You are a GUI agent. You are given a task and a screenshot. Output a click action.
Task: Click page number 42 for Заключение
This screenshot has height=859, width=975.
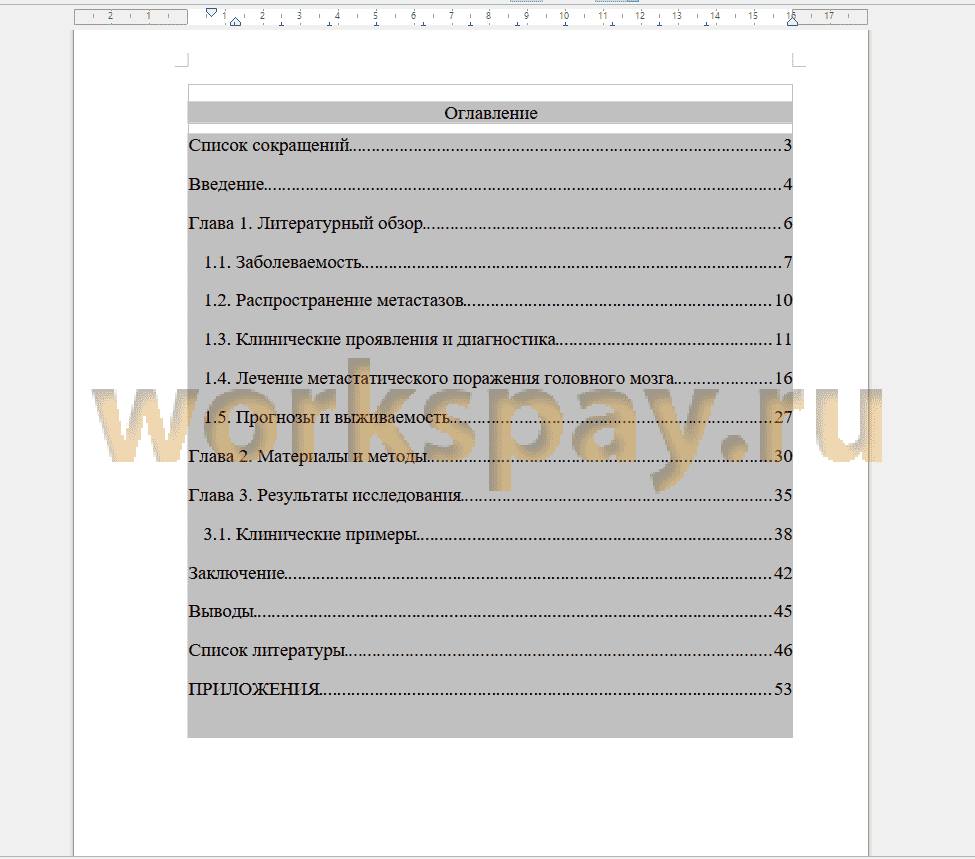click(783, 573)
